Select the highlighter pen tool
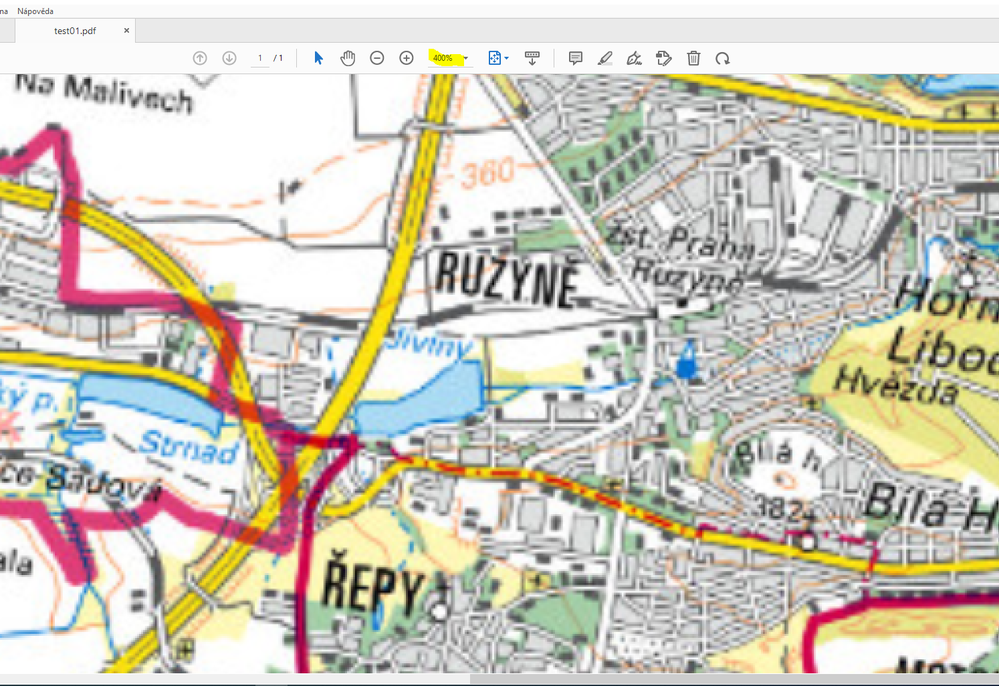 click(605, 58)
